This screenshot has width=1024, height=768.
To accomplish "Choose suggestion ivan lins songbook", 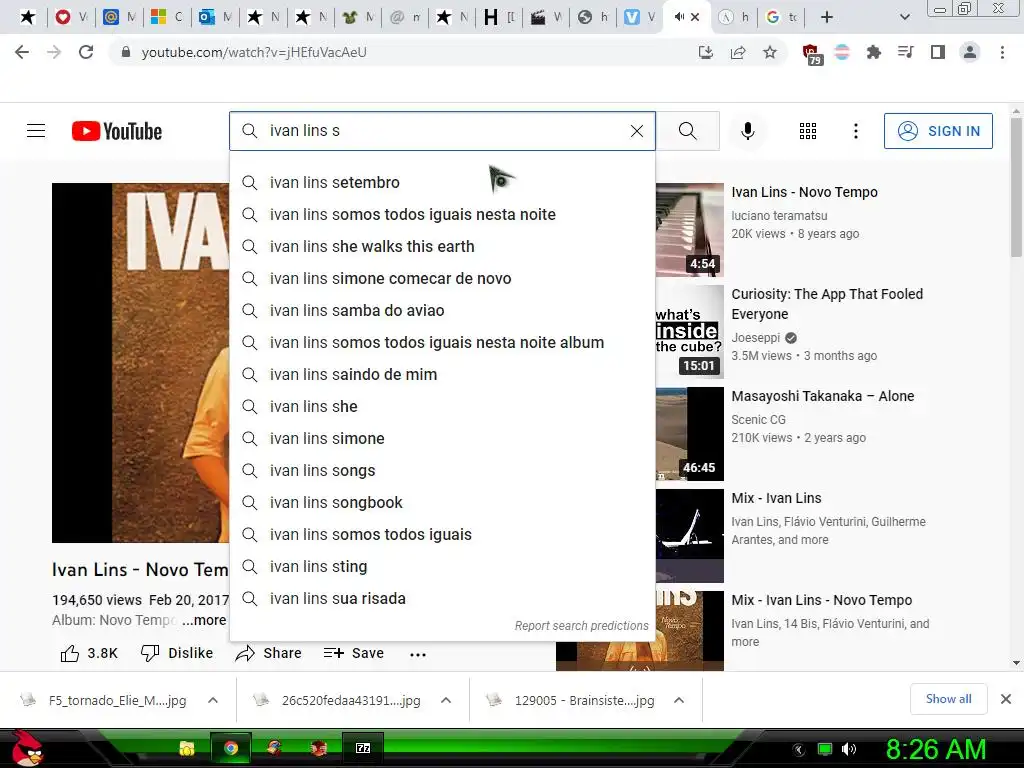I will 442,502.
